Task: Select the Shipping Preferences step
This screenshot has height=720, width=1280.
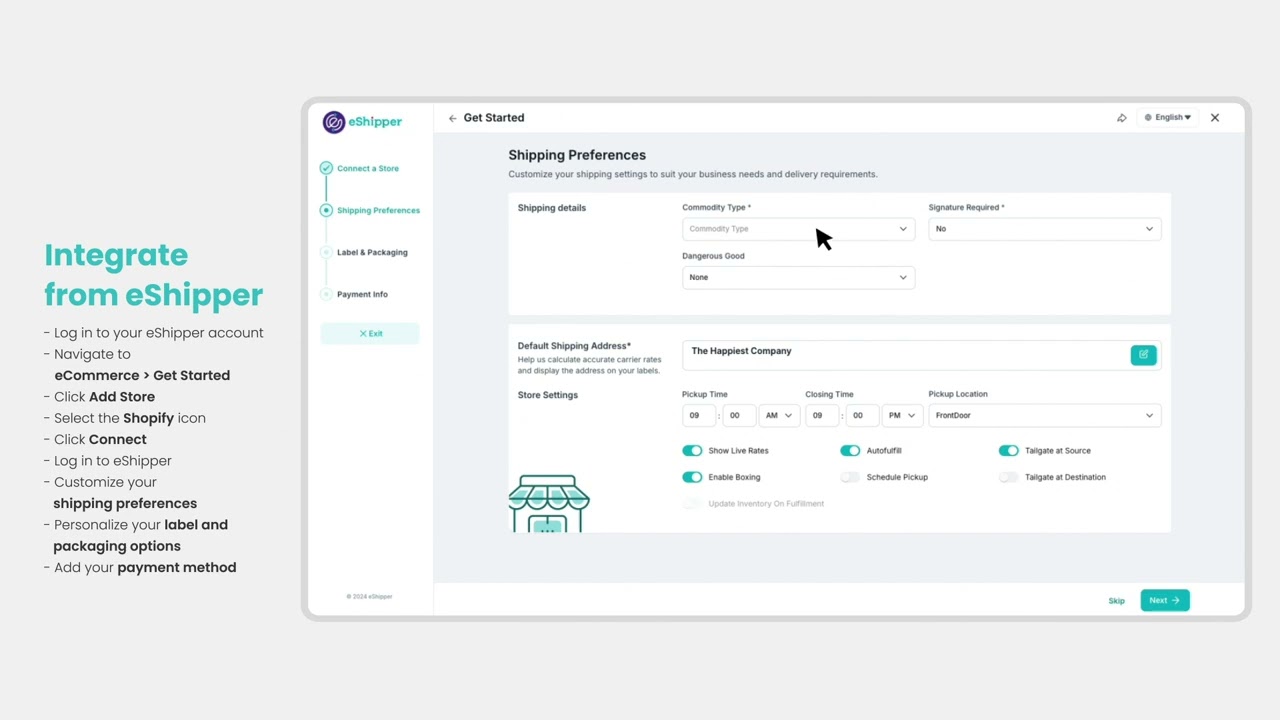Action: (x=378, y=210)
